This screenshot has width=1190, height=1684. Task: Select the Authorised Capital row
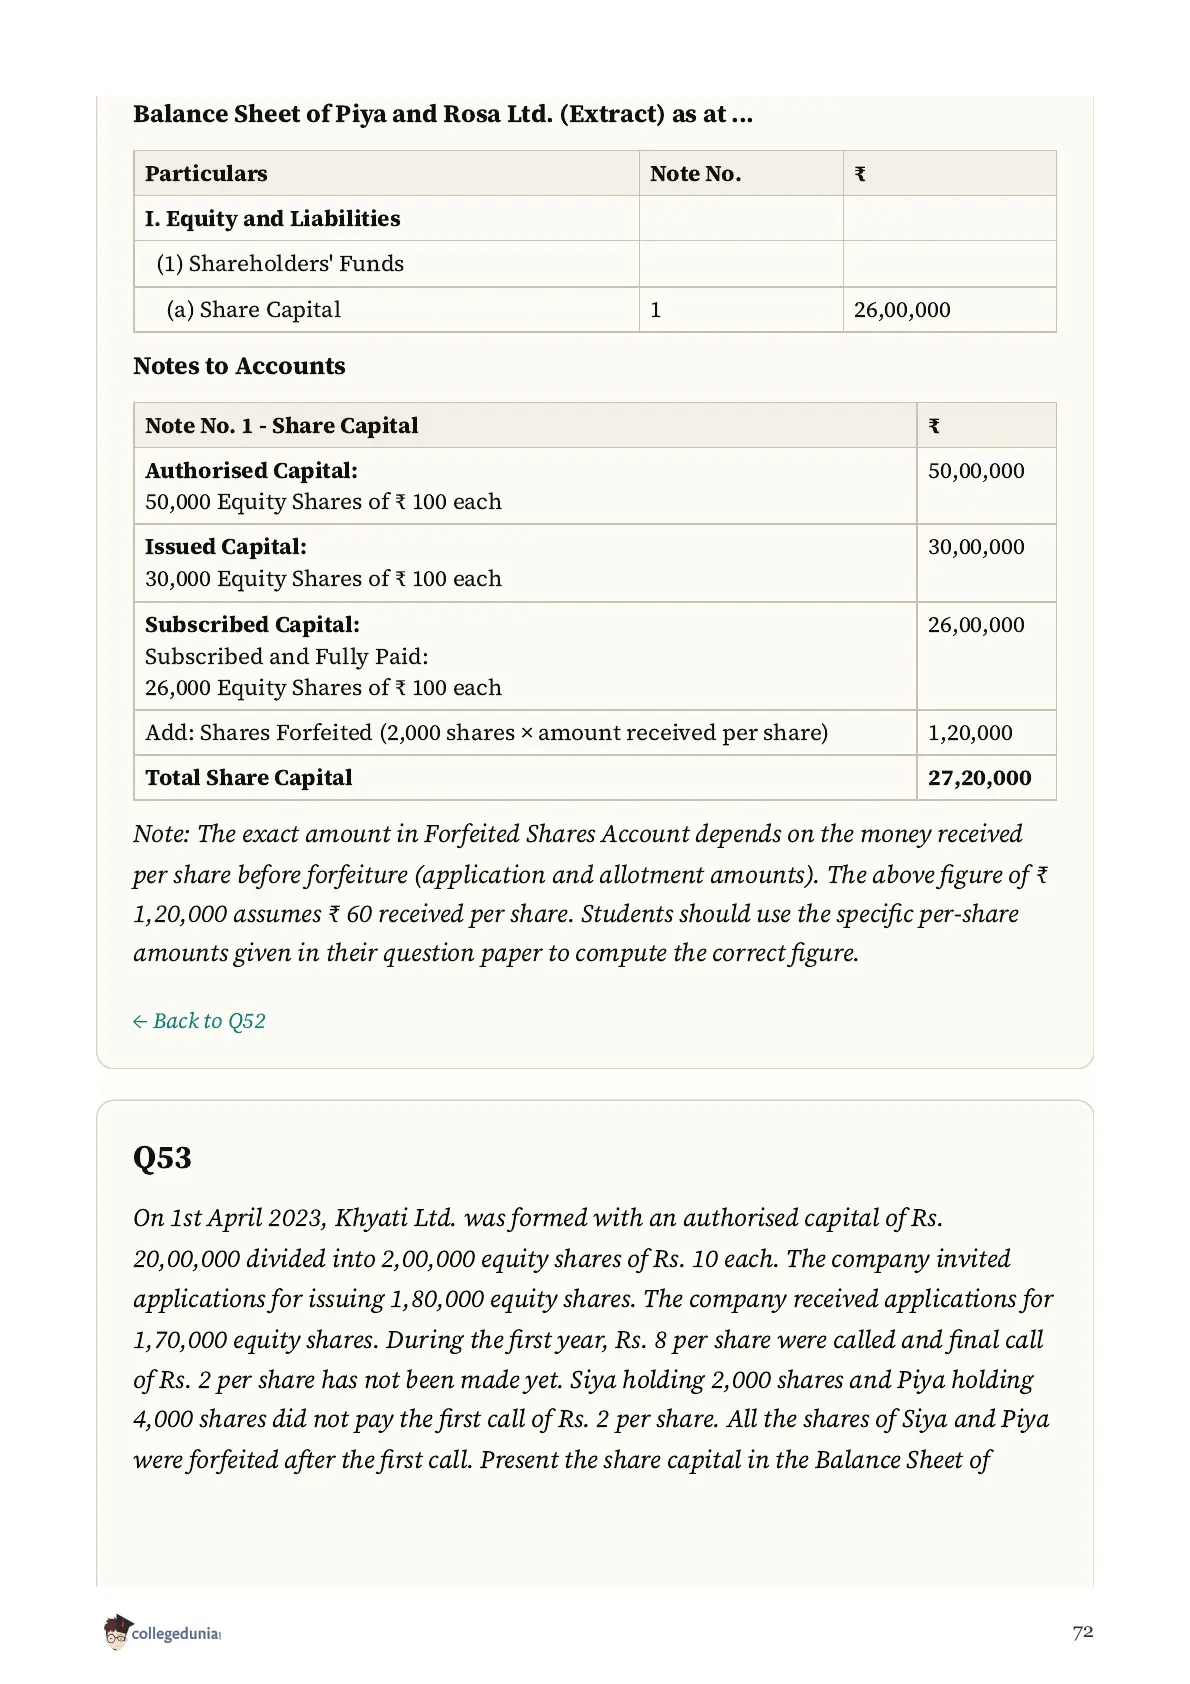(x=595, y=485)
